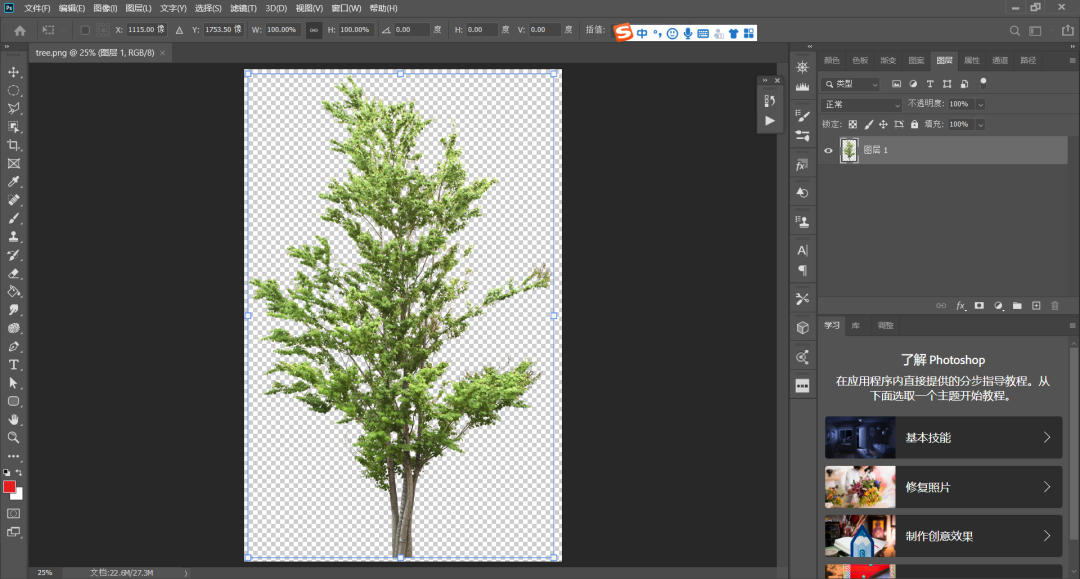Viewport: 1080px width, 579px height.
Task: Hide 图层 1 using the eye icon
Action: [x=828, y=150]
